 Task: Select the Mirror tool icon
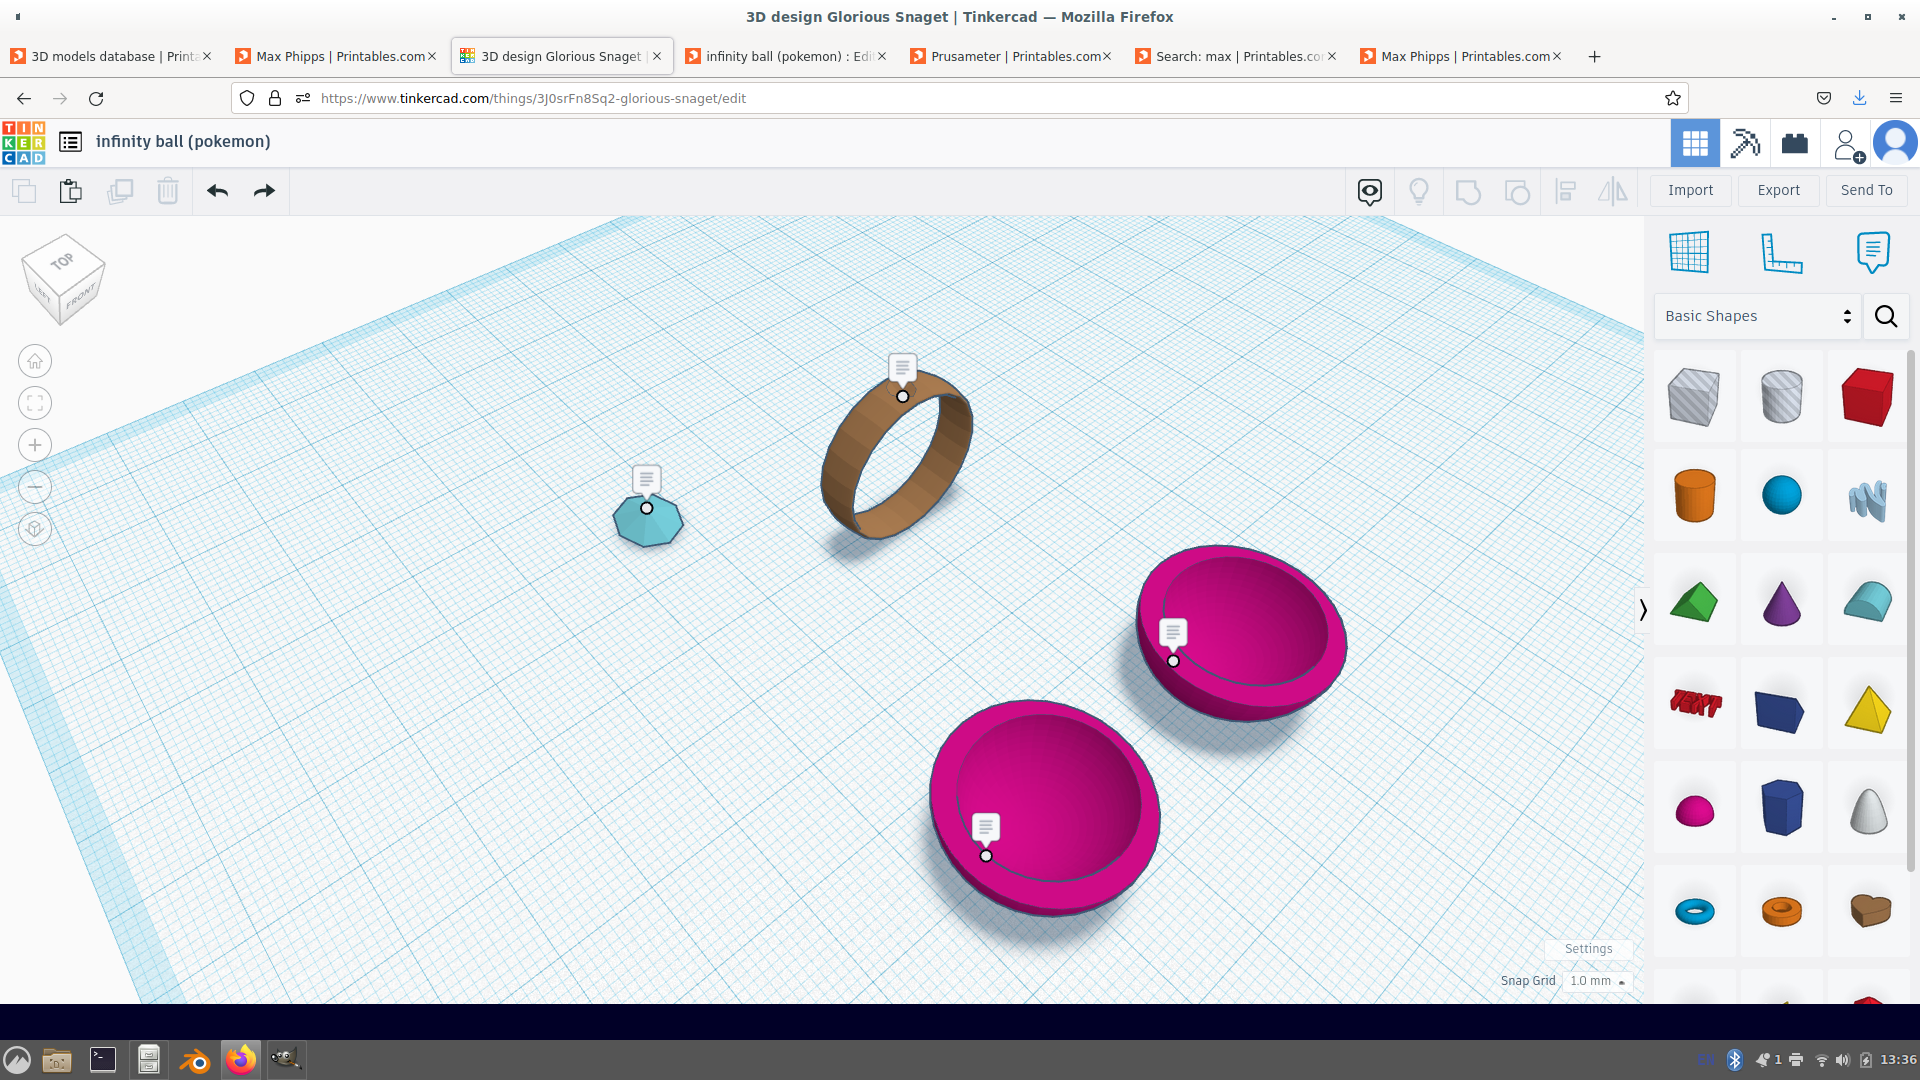[1614, 190]
